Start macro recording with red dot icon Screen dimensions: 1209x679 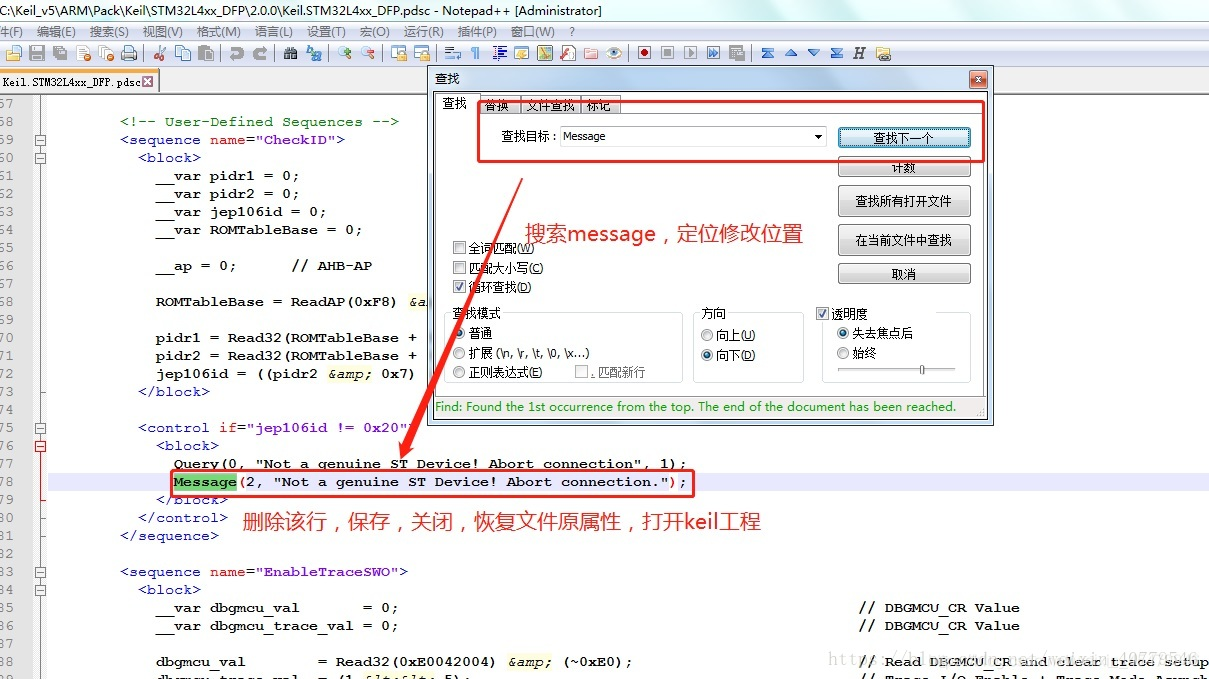645,52
